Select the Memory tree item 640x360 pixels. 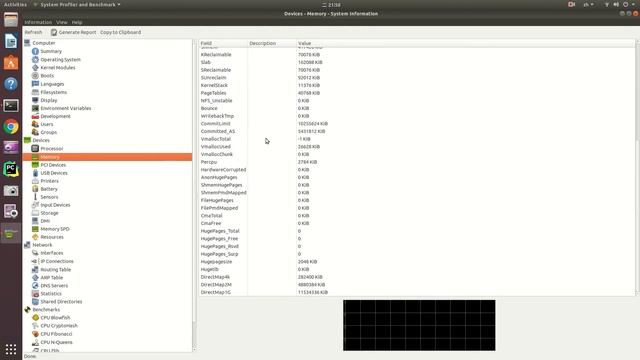pyautogui.click(x=107, y=157)
